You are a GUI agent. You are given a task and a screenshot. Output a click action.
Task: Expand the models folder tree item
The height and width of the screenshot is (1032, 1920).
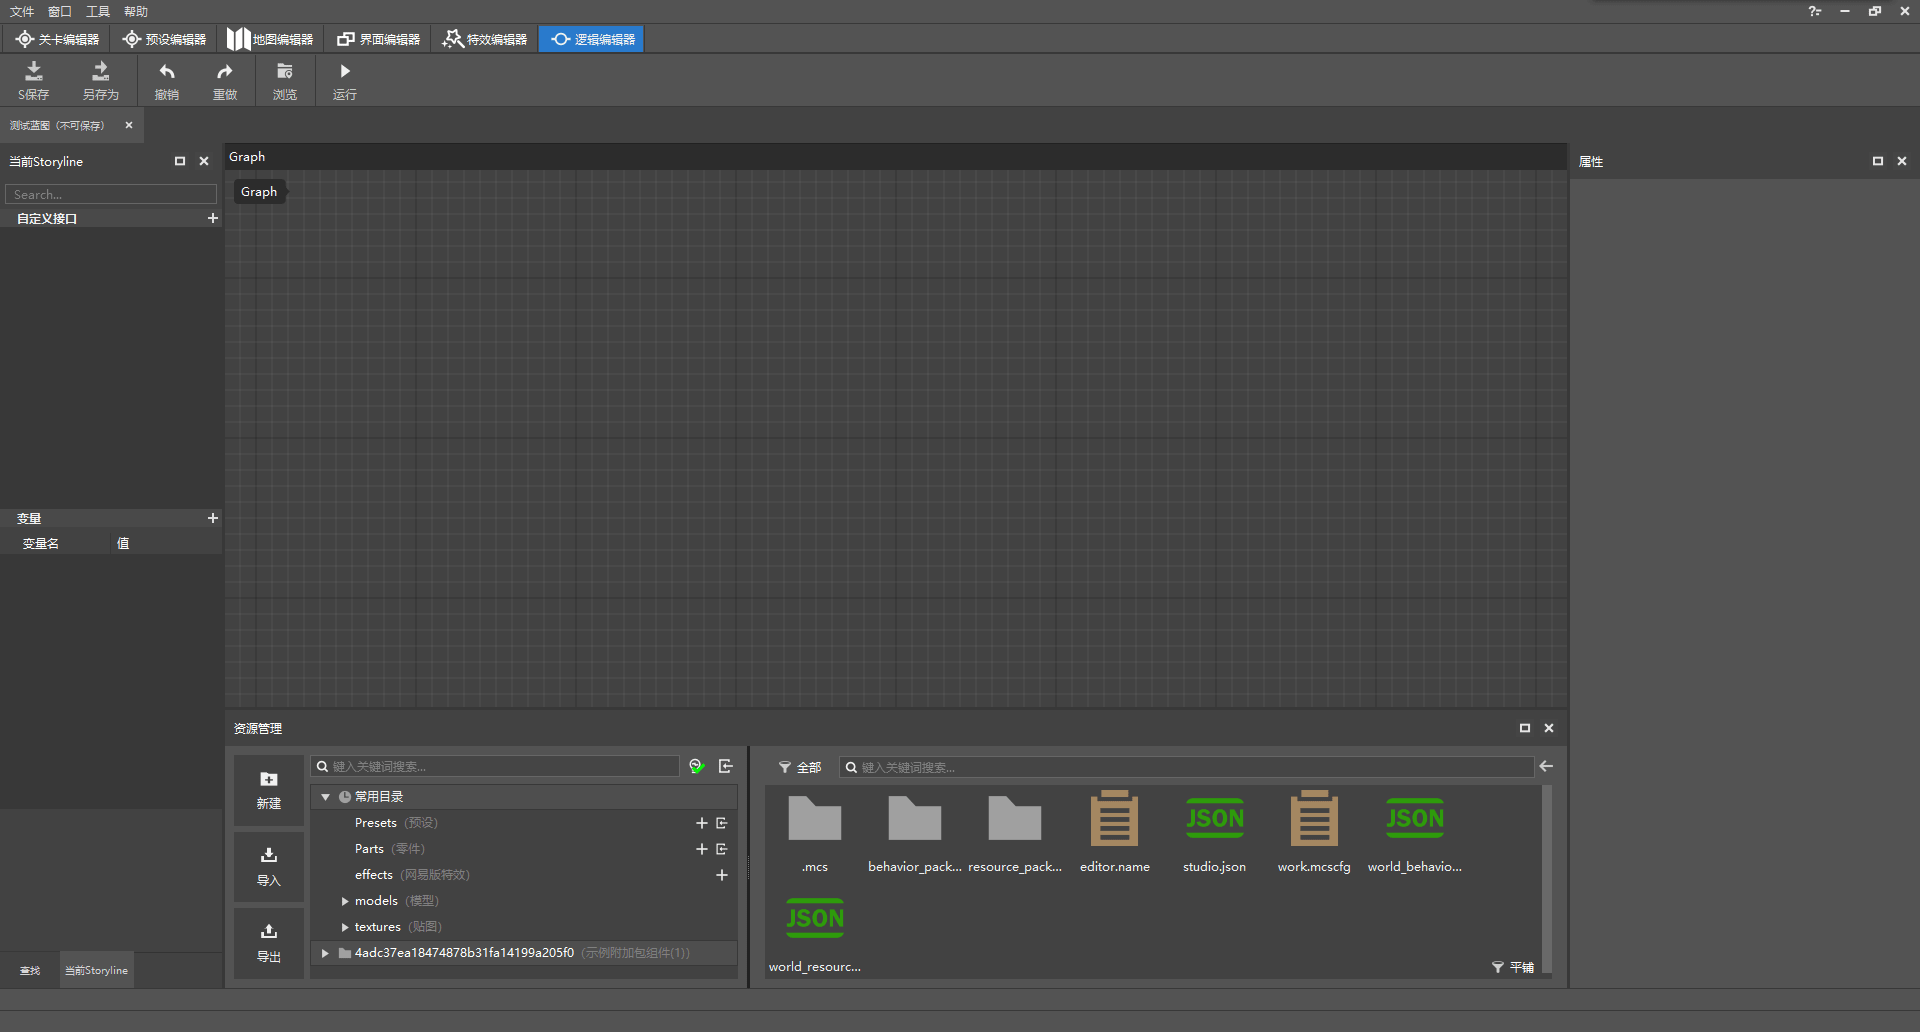point(345,901)
